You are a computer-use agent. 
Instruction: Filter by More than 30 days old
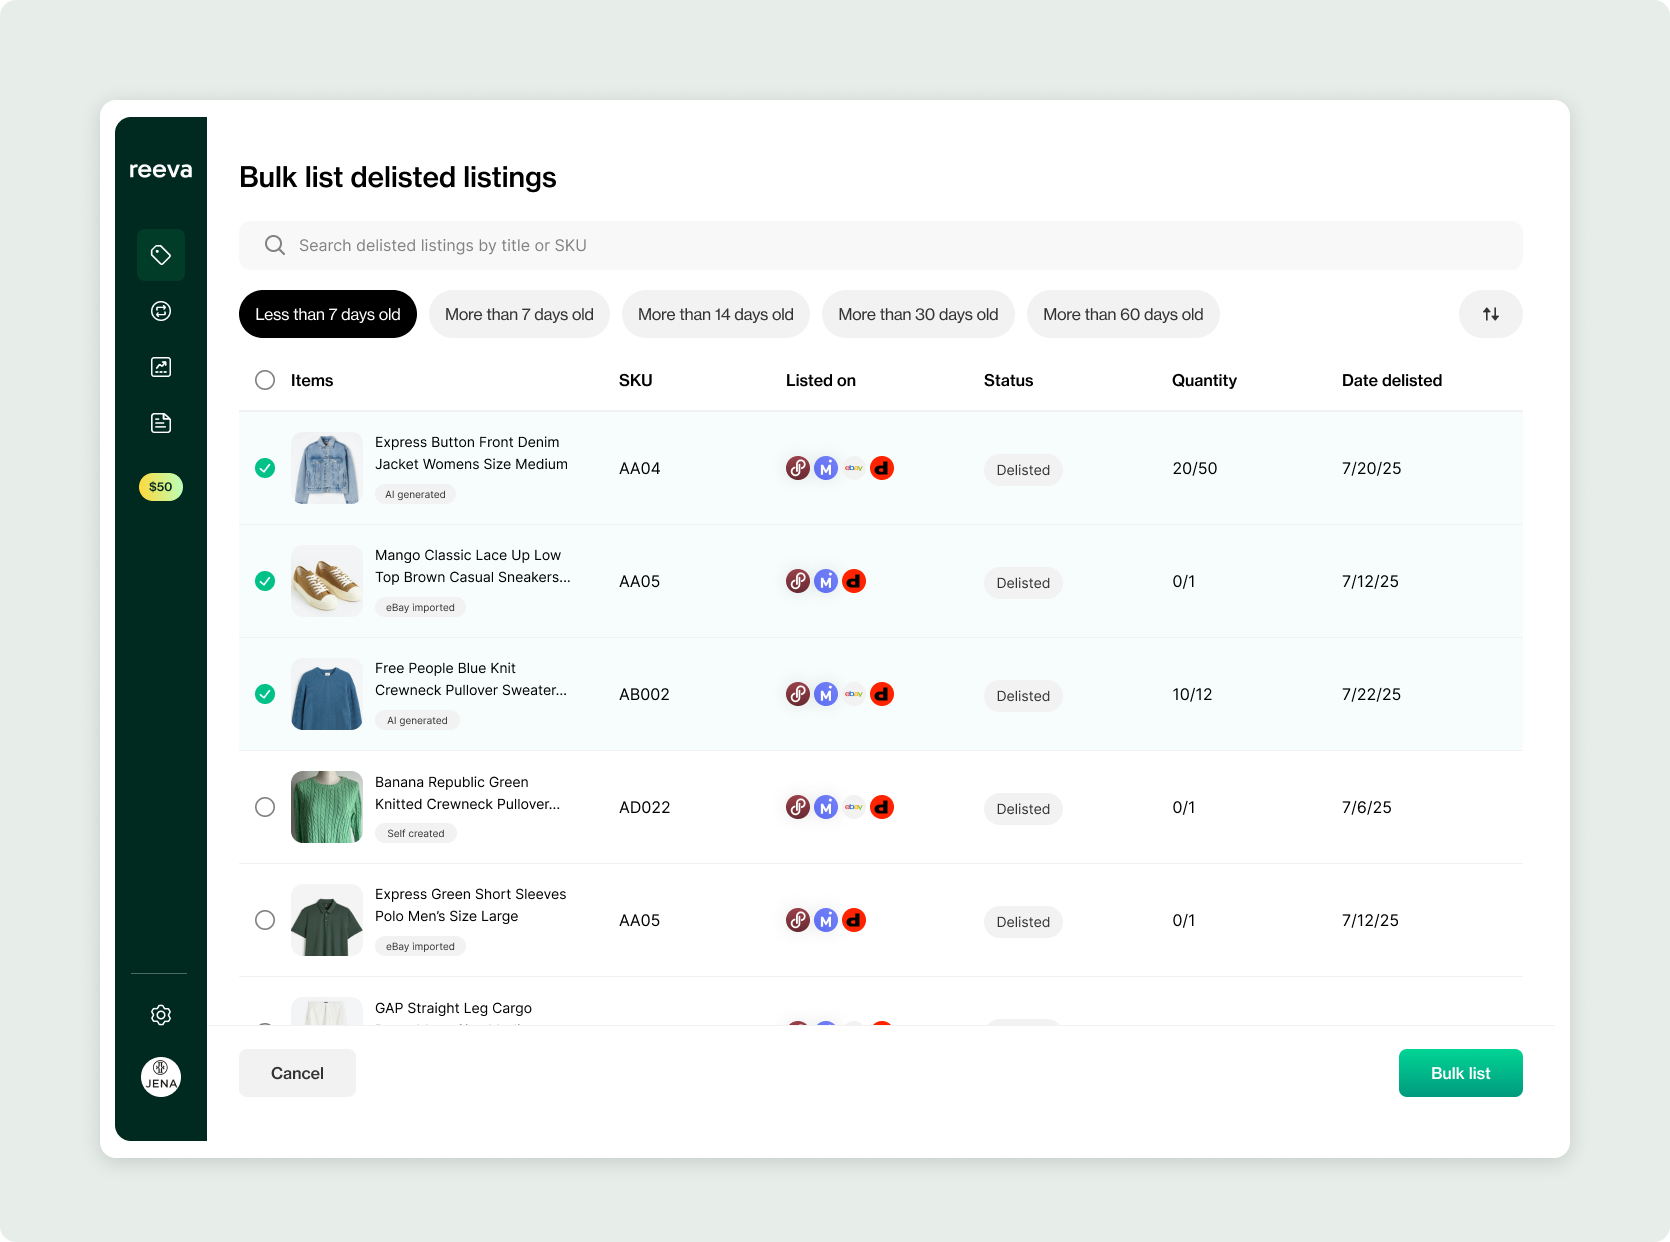[x=918, y=314]
